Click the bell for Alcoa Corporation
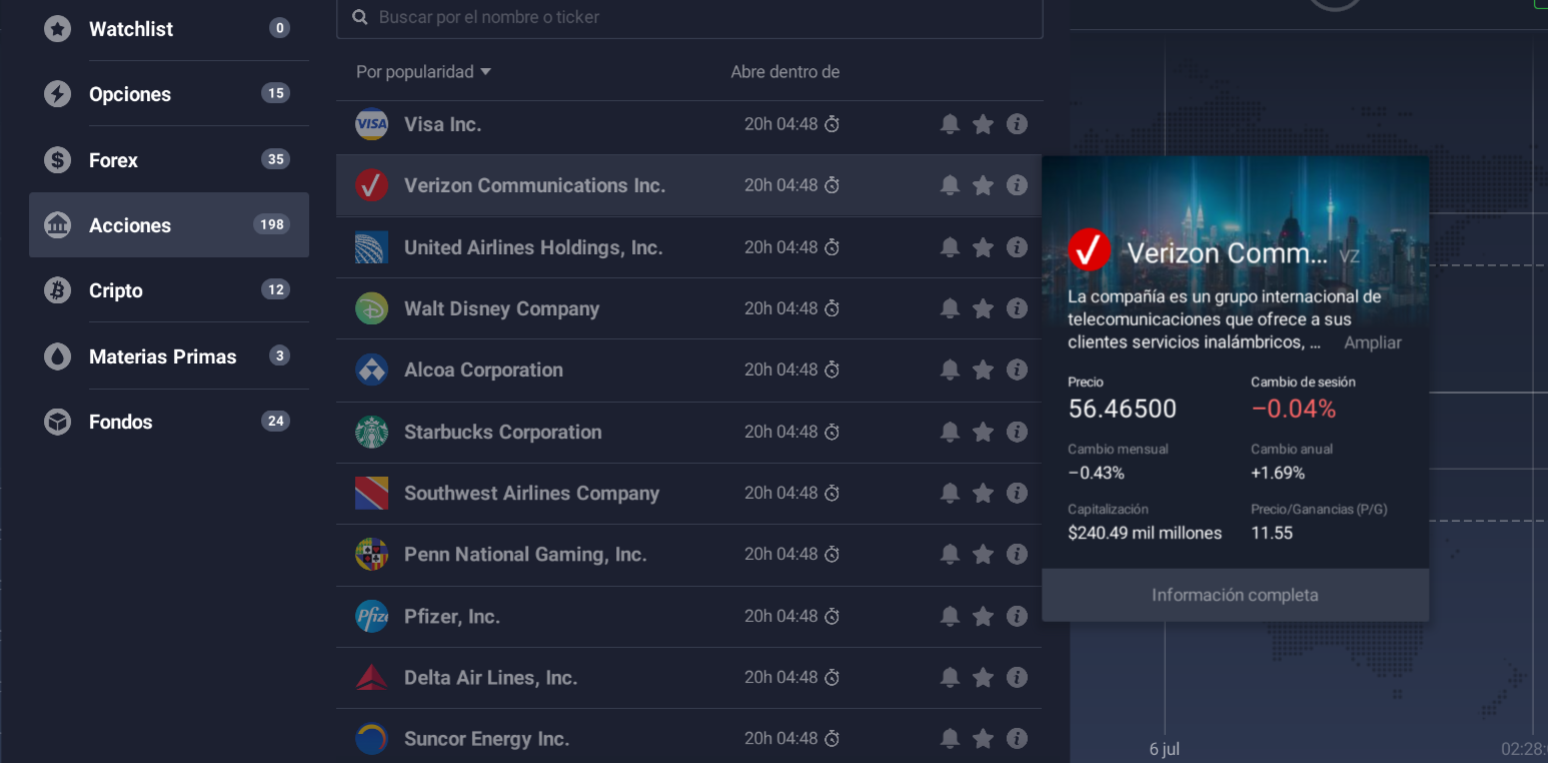 pos(950,370)
